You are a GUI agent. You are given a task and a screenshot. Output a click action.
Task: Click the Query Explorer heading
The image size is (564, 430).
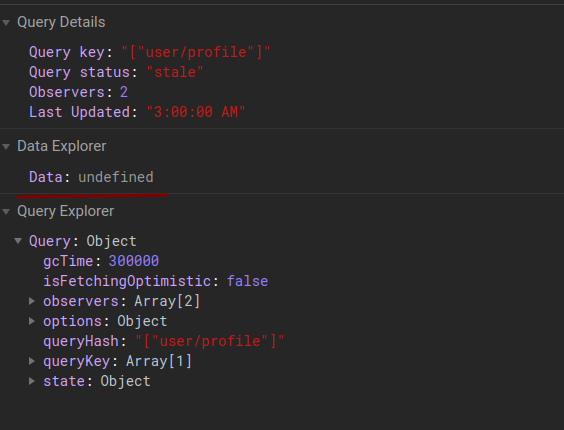point(65,211)
